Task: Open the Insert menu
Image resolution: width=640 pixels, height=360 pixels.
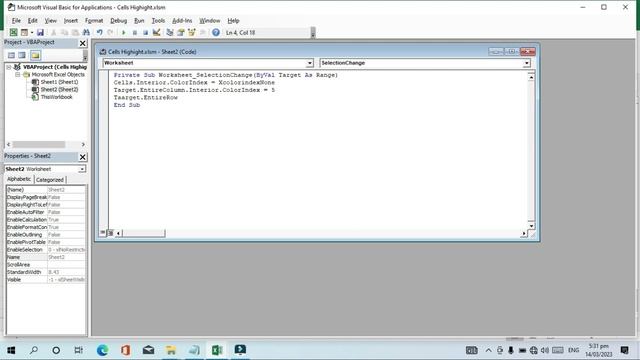Action: (71, 20)
